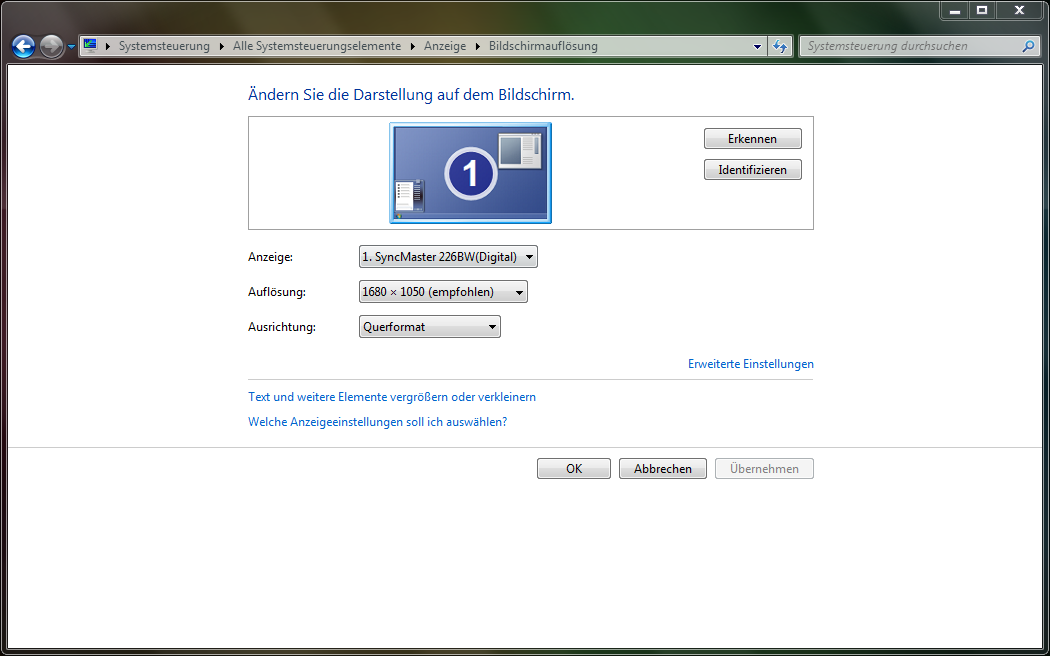Minimize the window
The image size is (1050, 656).
(x=955, y=11)
